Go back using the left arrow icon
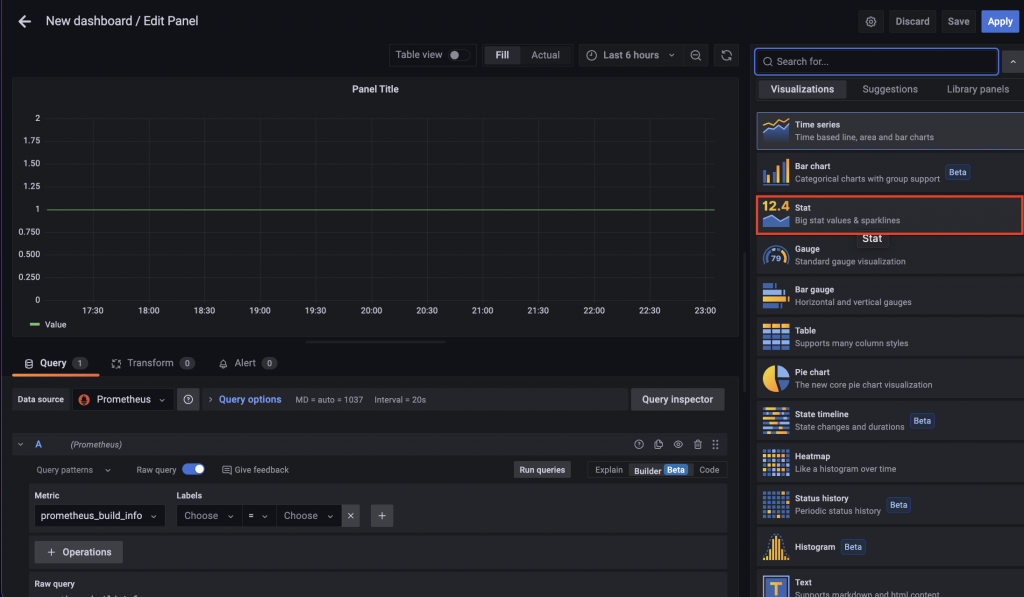The height and width of the screenshot is (597, 1024). coord(24,22)
